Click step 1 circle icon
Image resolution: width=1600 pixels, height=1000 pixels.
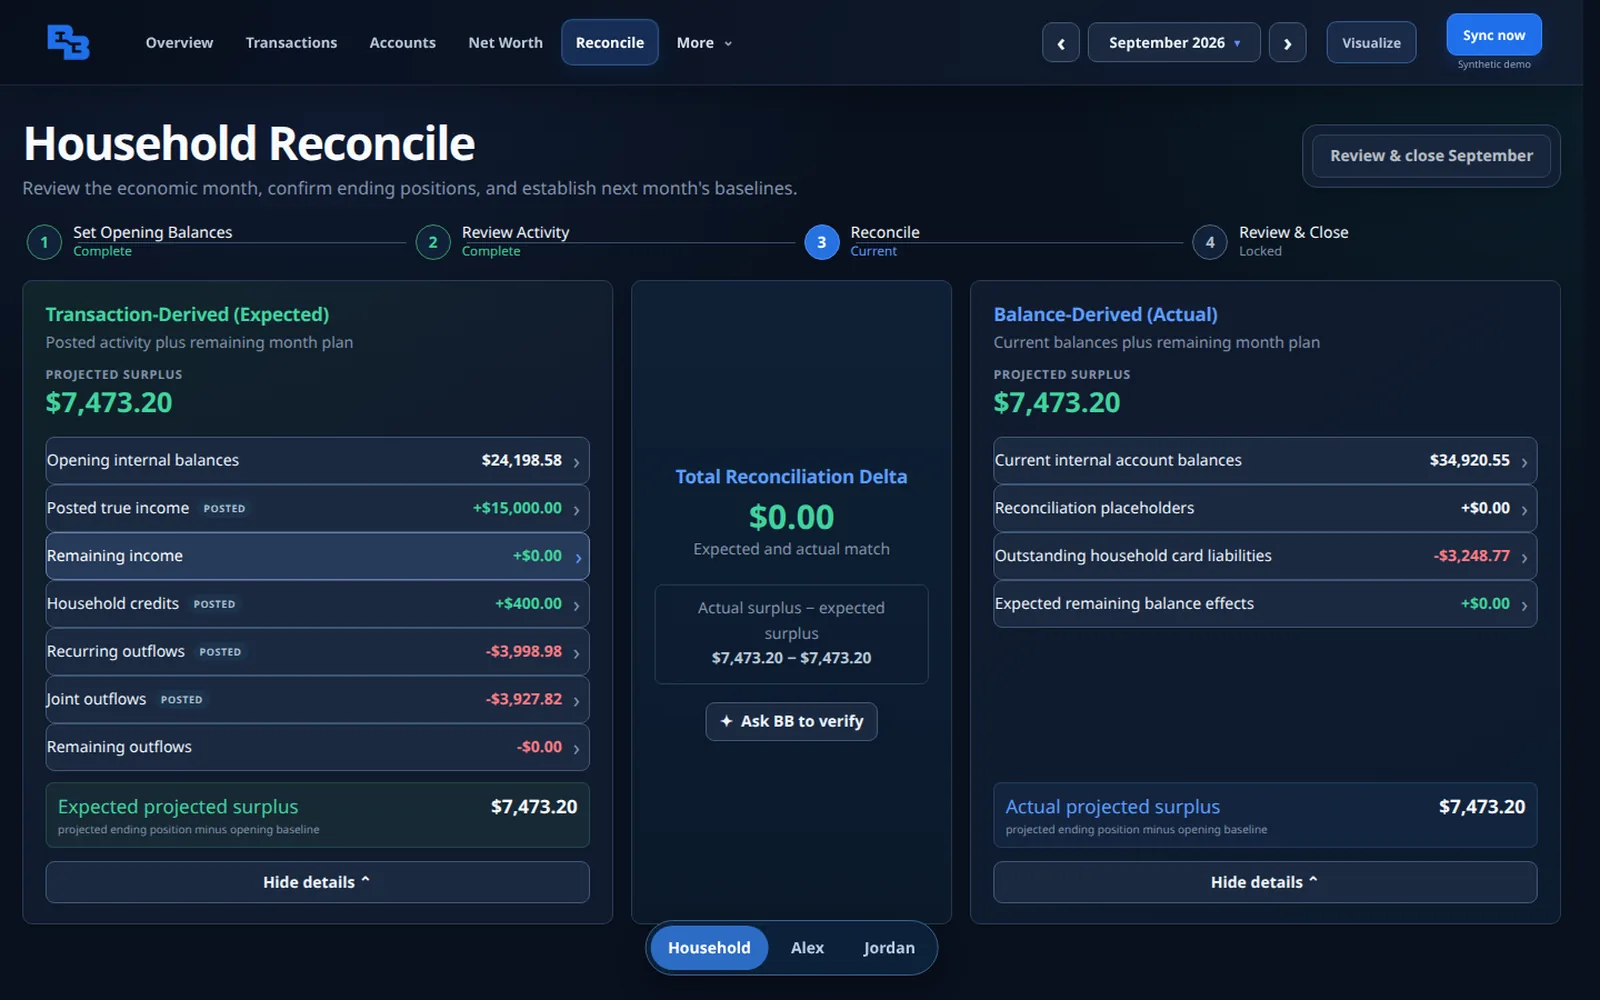click(x=44, y=242)
